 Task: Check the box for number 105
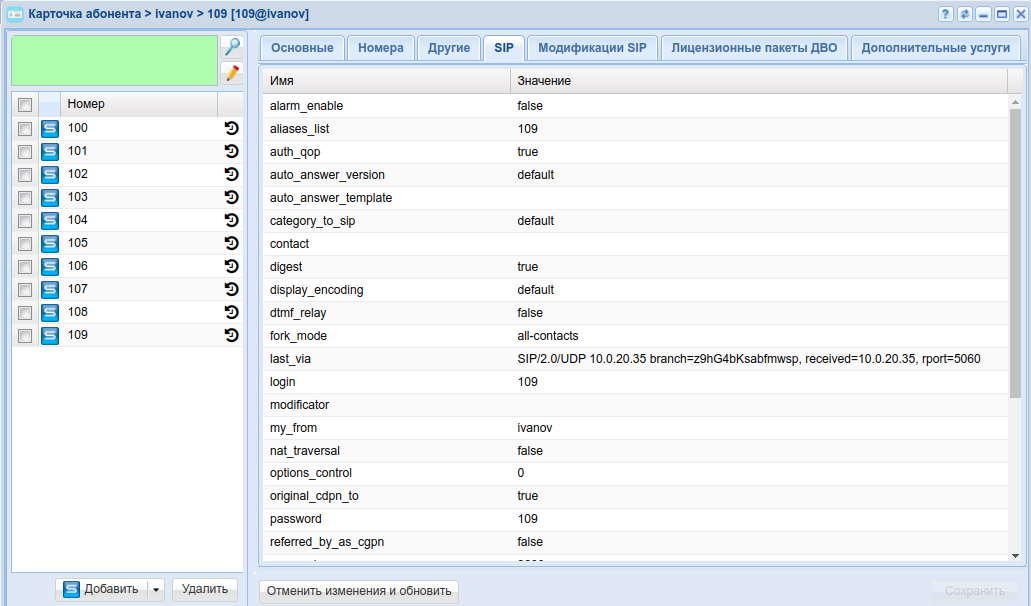pos(25,244)
